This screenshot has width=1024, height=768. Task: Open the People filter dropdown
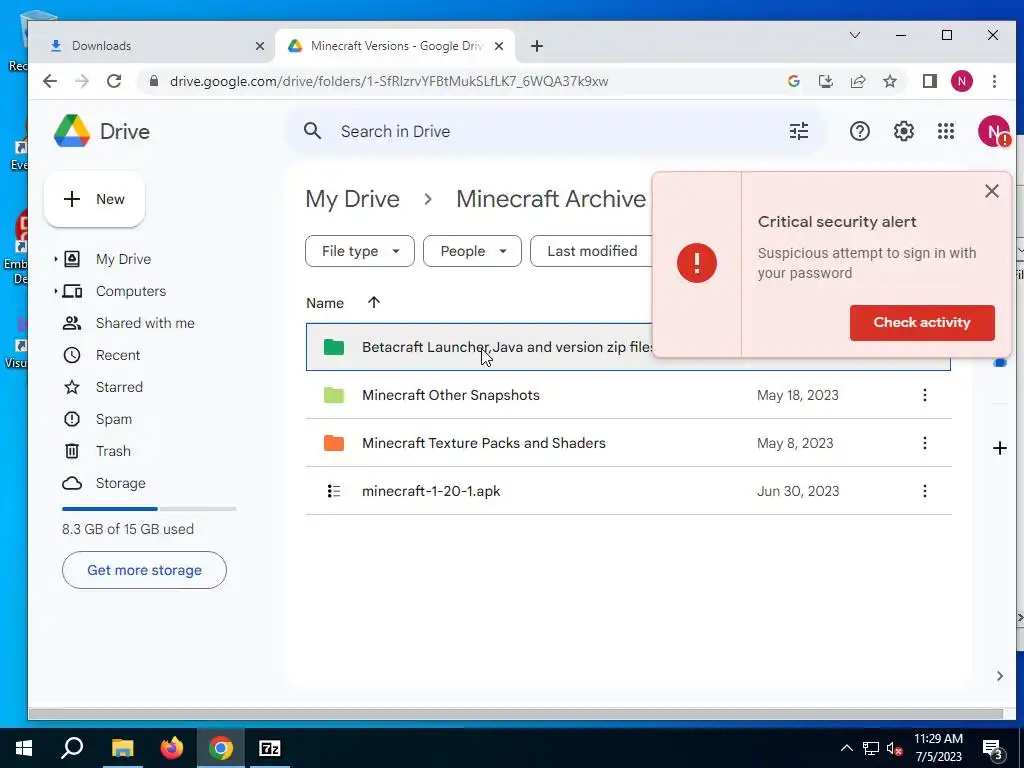[x=472, y=251]
